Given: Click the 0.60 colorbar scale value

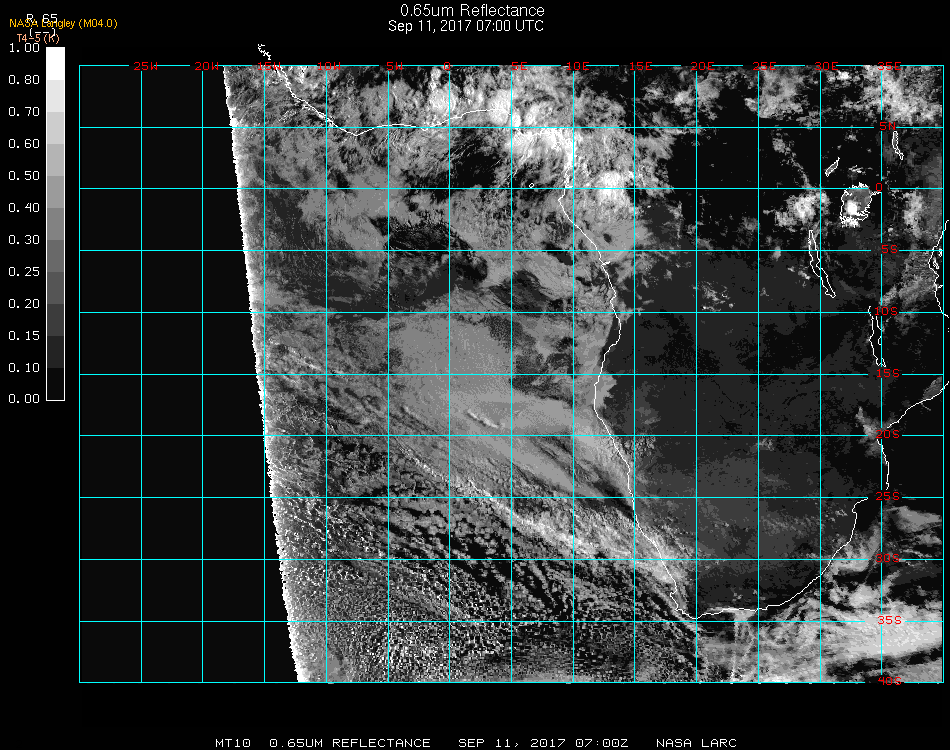Looking at the screenshot, I should [x=24, y=144].
